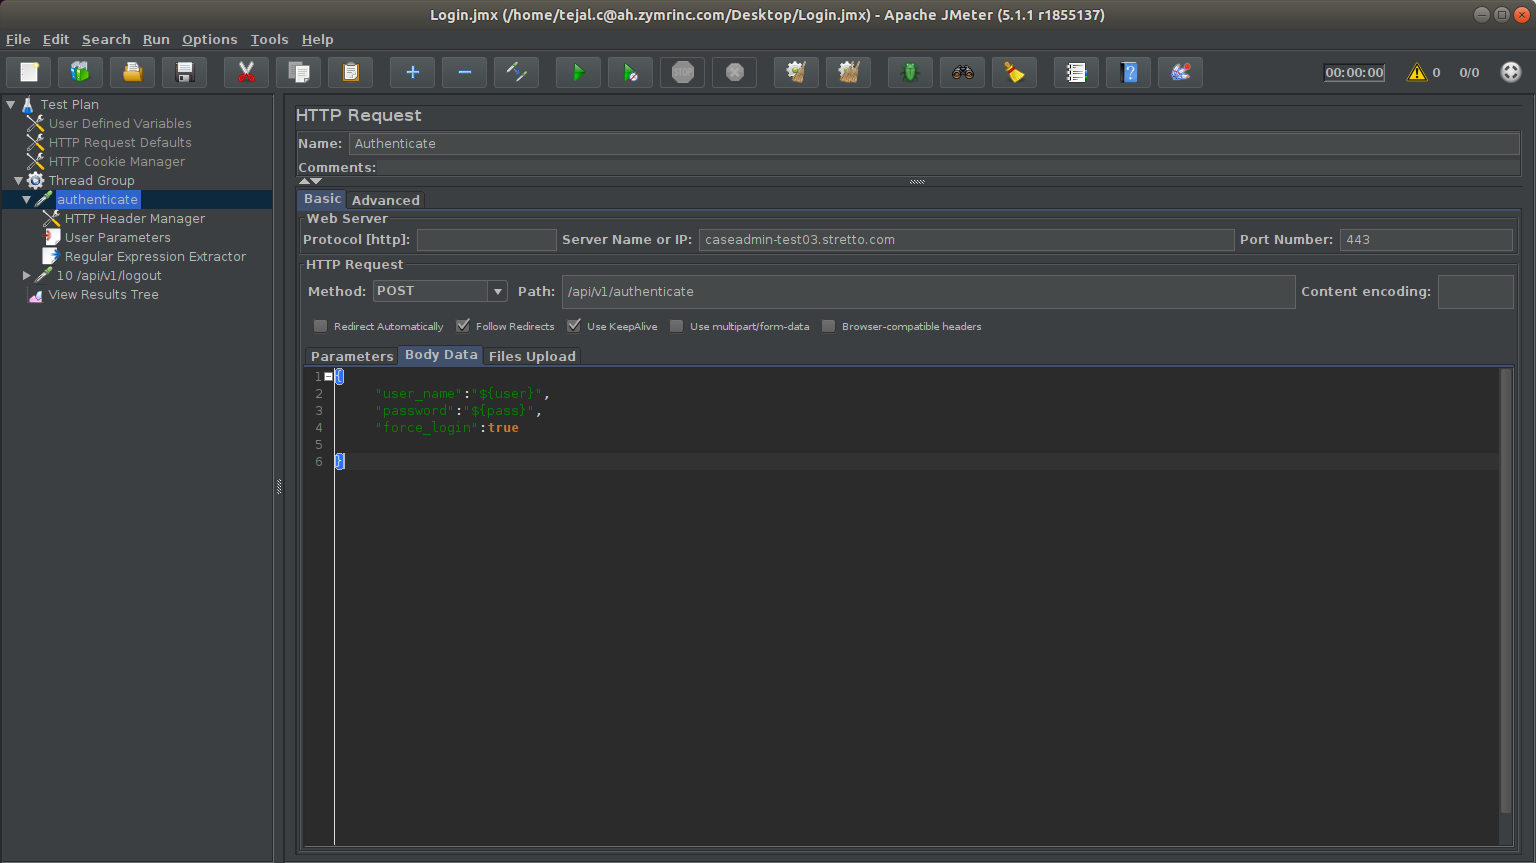Image resolution: width=1536 pixels, height=863 pixels.
Task: Enable Use multipart/form-data checkbox
Action: click(x=676, y=326)
